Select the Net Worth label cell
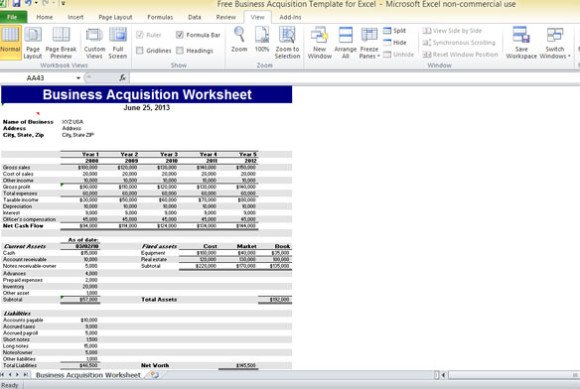The height and width of the screenshot is (389, 580). [x=155, y=365]
